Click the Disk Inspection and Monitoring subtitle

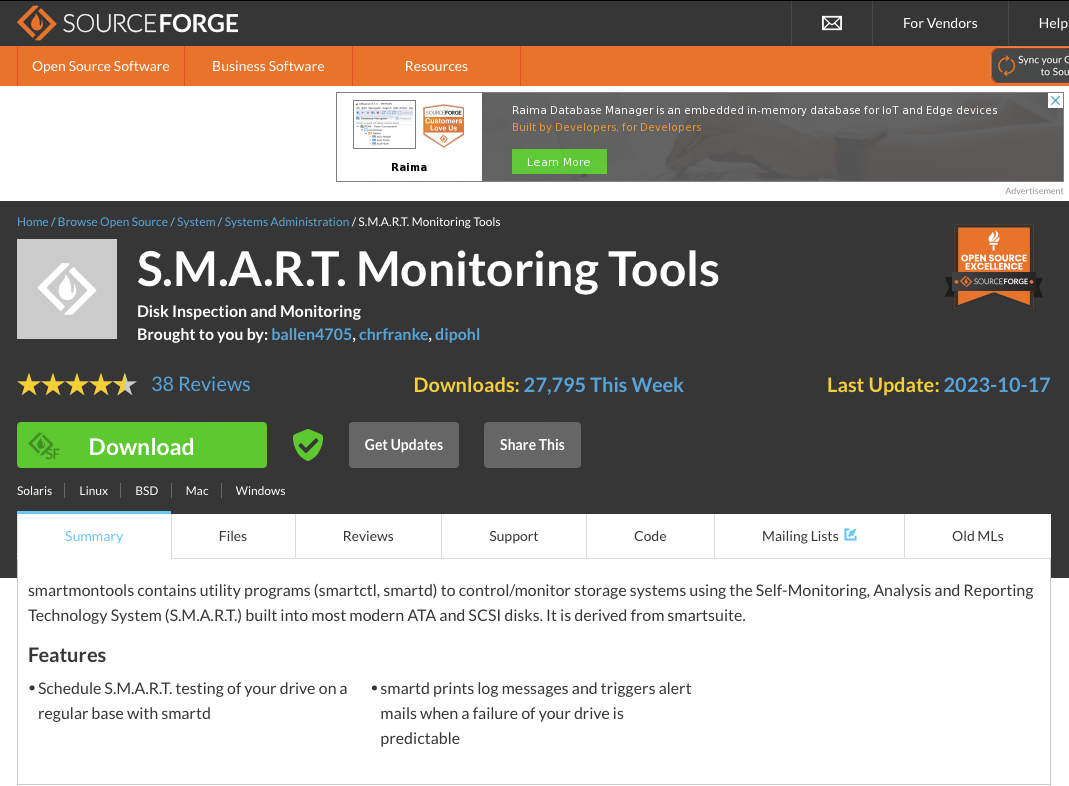click(x=249, y=312)
